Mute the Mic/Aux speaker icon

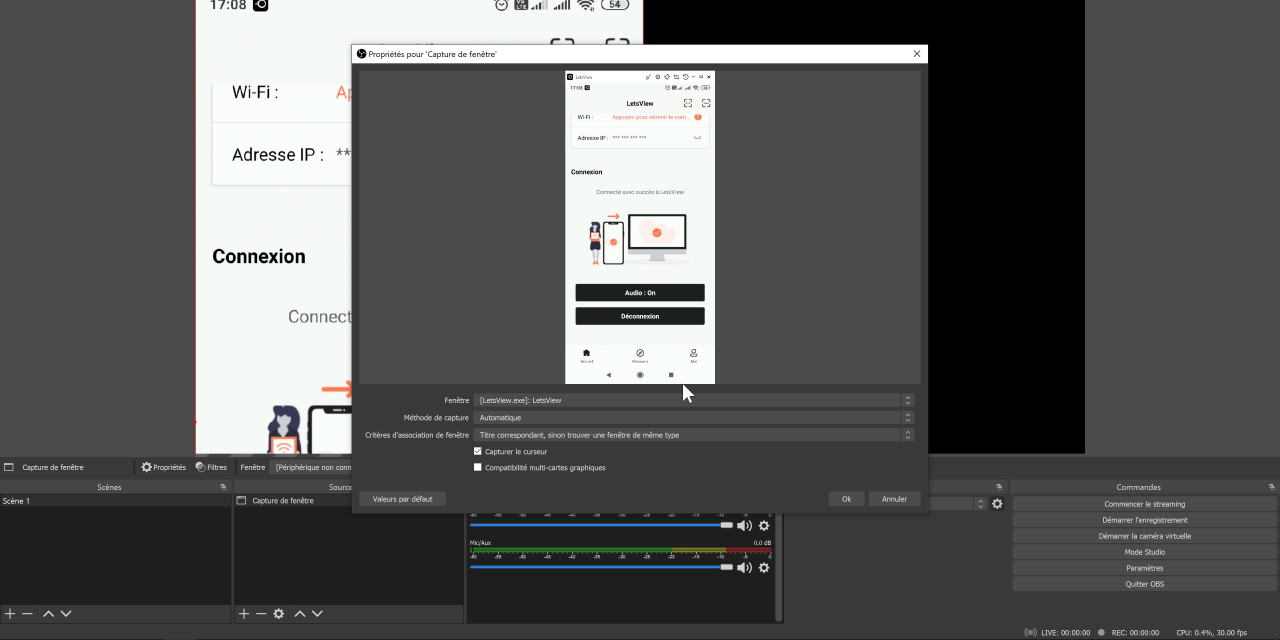pos(744,567)
